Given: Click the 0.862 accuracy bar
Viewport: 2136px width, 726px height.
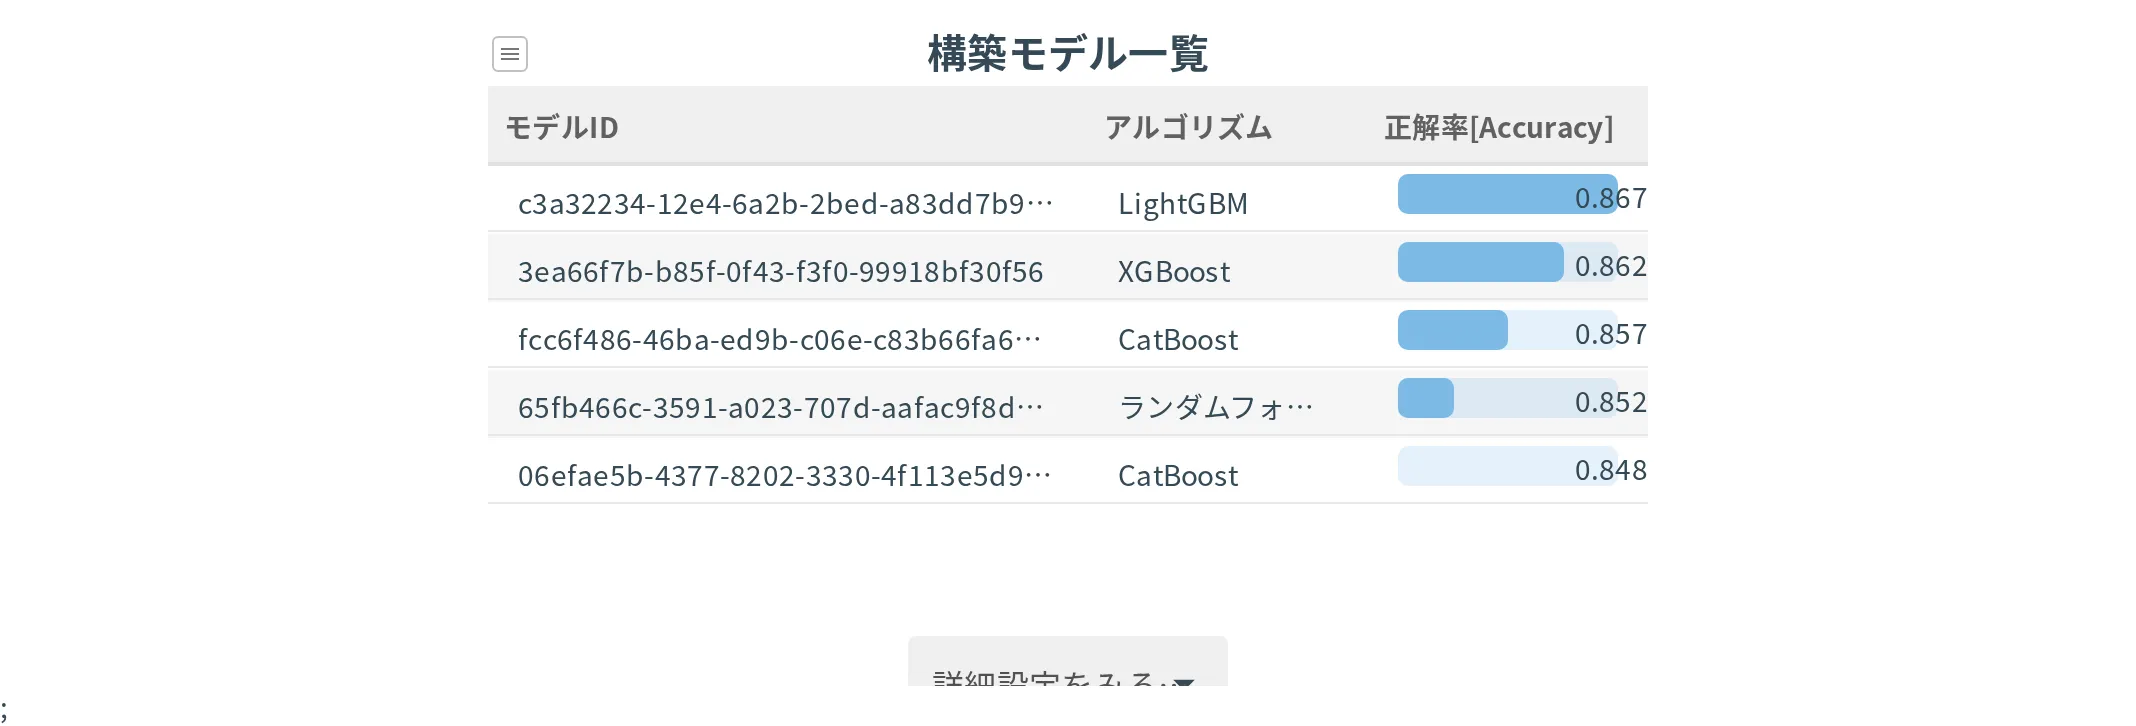Looking at the screenshot, I should 1508,262.
